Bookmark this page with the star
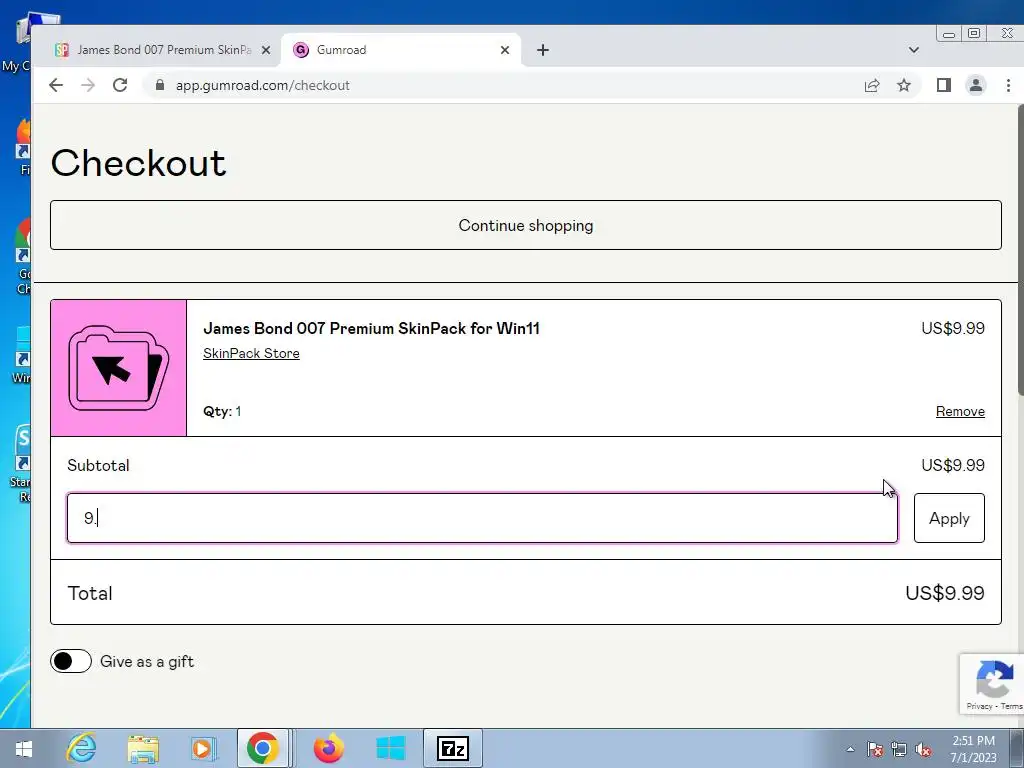Screen dimensions: 1024x768 coord(904,85)
